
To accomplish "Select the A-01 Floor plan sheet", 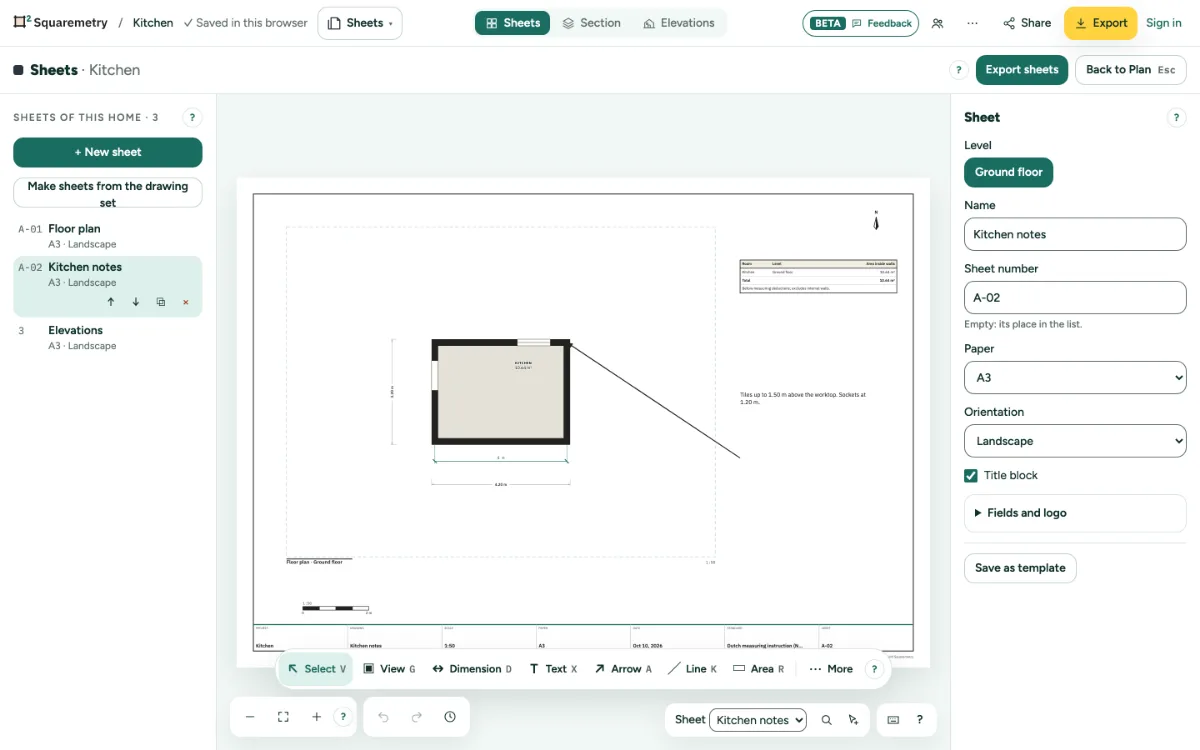I will 108,236.
